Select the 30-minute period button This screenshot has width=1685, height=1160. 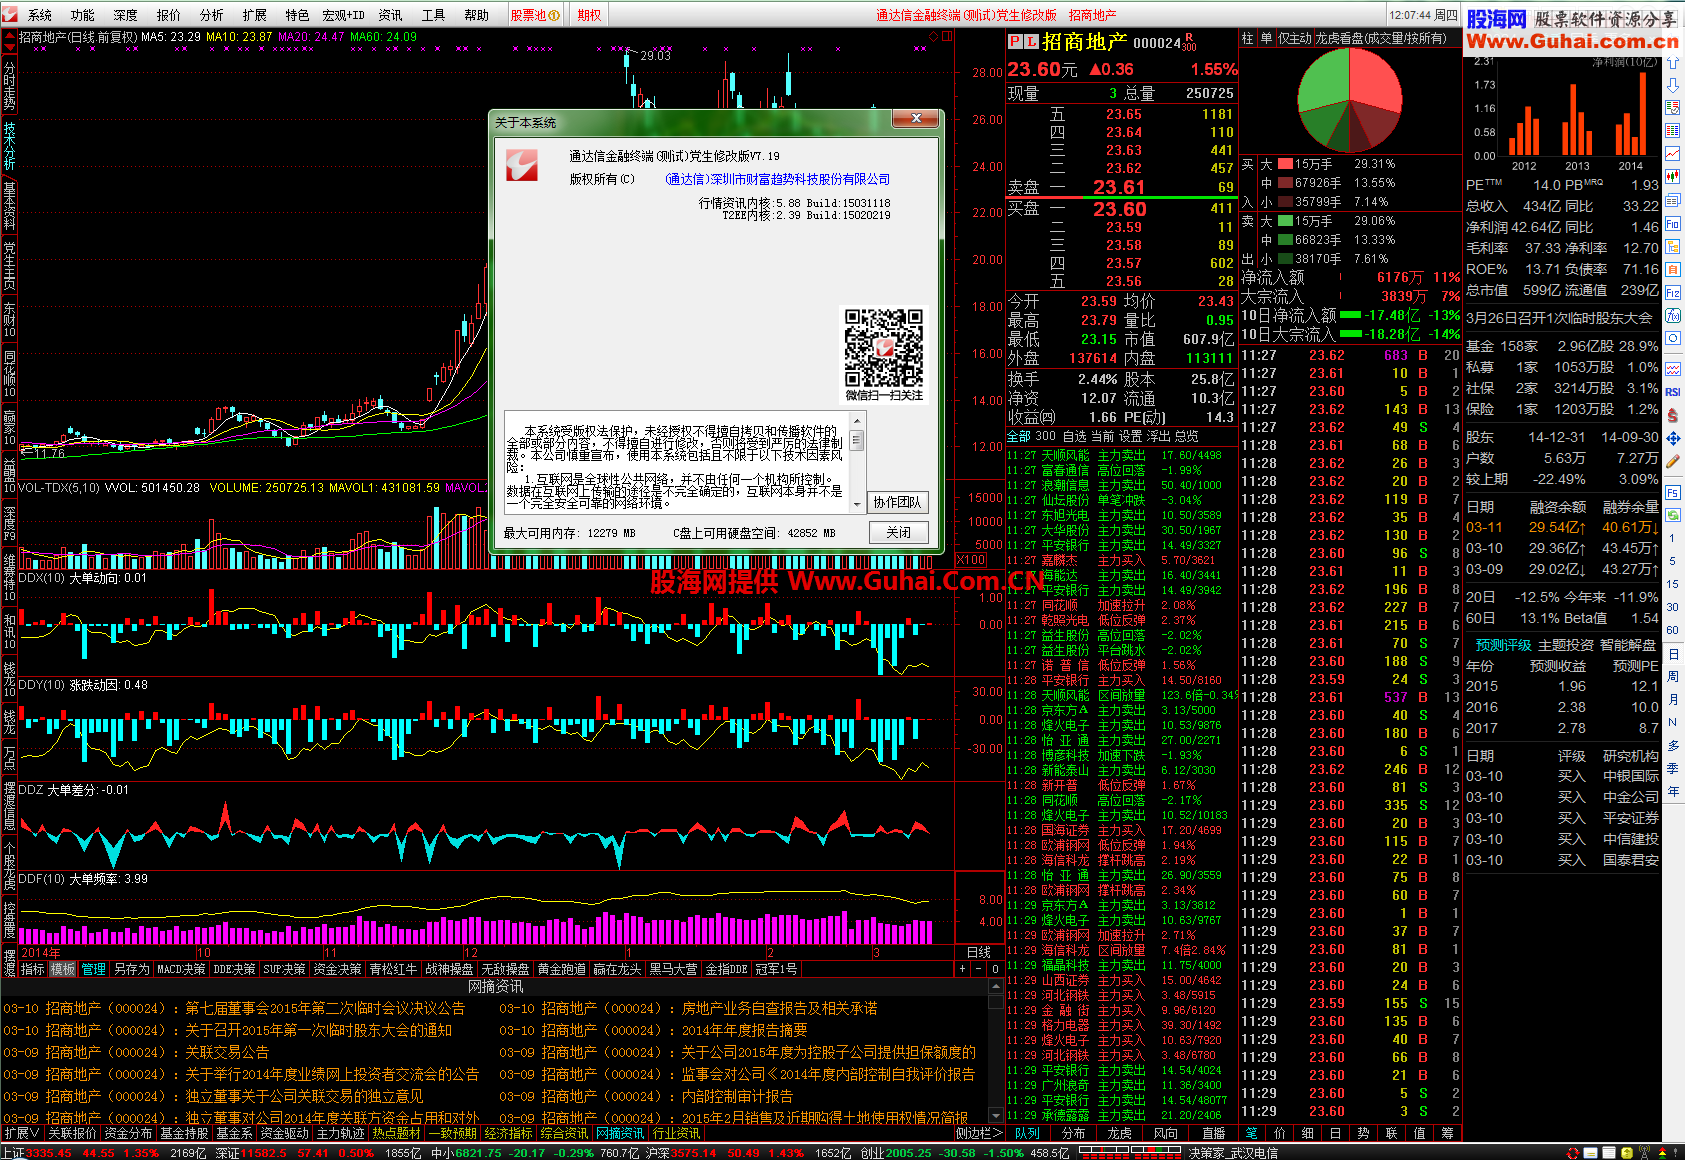coord(1672,607)
